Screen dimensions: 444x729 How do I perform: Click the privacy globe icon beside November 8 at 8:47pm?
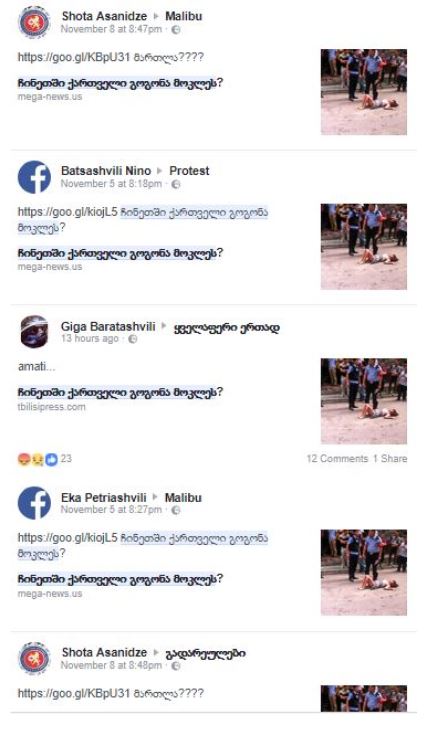pyautogui.click(x=176, y=30)
